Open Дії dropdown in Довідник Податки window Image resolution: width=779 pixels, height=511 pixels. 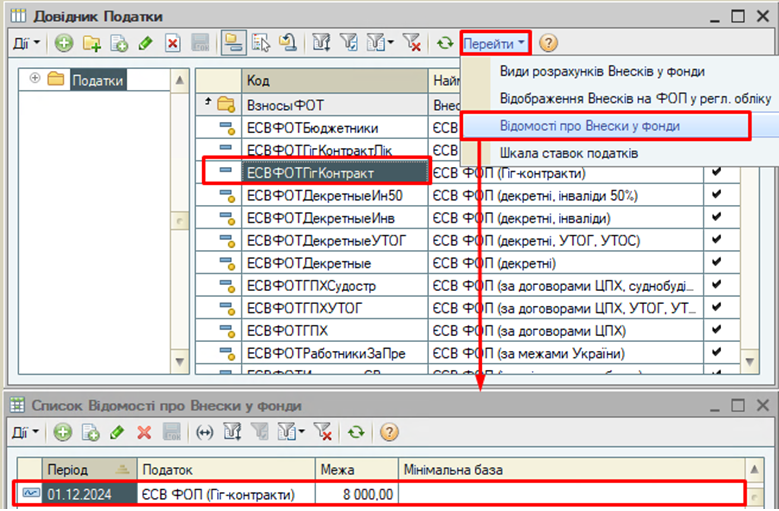pos(26,43)
